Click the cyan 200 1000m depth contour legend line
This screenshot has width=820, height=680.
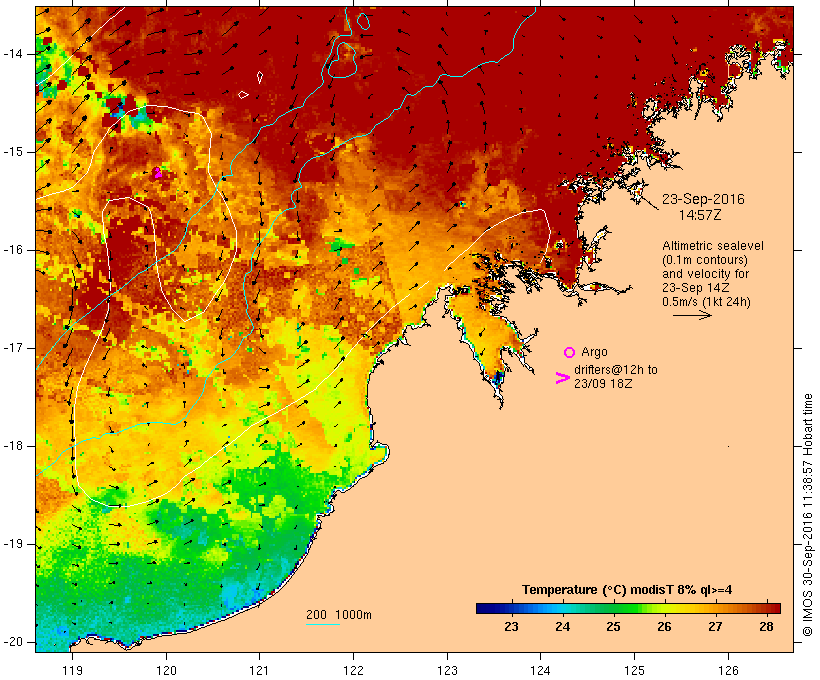pyautogui.click(x=323, y=624)
